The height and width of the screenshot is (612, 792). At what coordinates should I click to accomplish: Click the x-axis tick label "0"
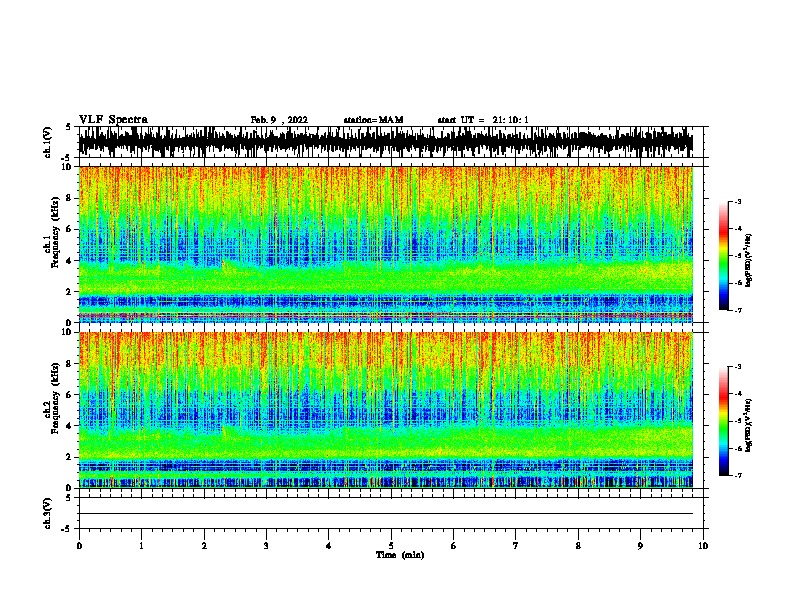point(79,546)
